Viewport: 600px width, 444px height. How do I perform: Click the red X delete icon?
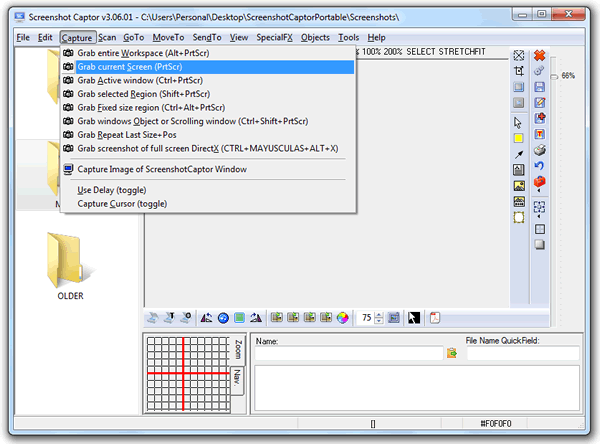(539, 56)
